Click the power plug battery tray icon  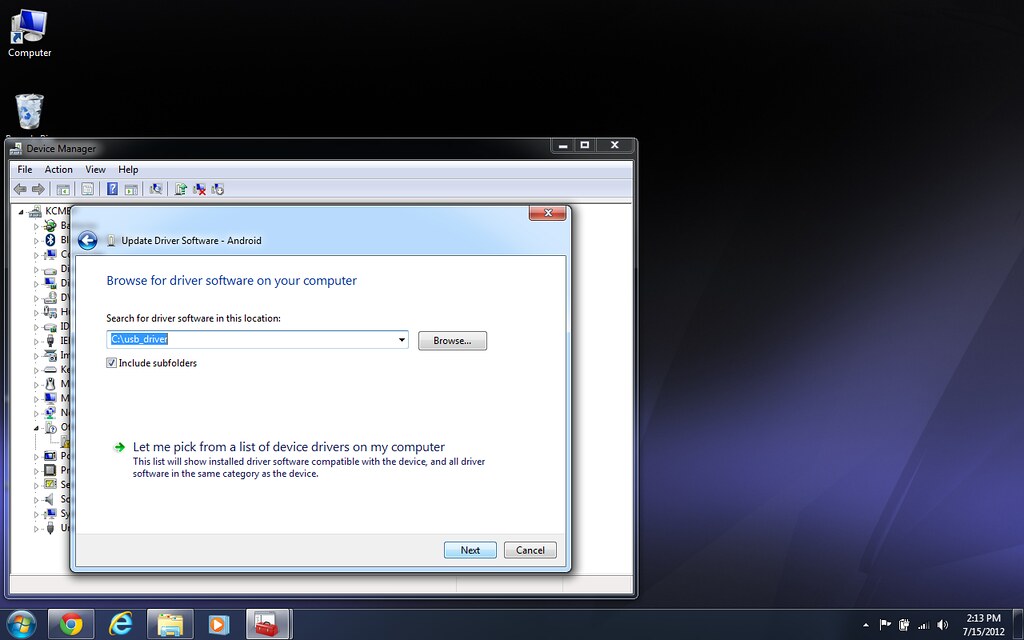[x=904, y=625]
